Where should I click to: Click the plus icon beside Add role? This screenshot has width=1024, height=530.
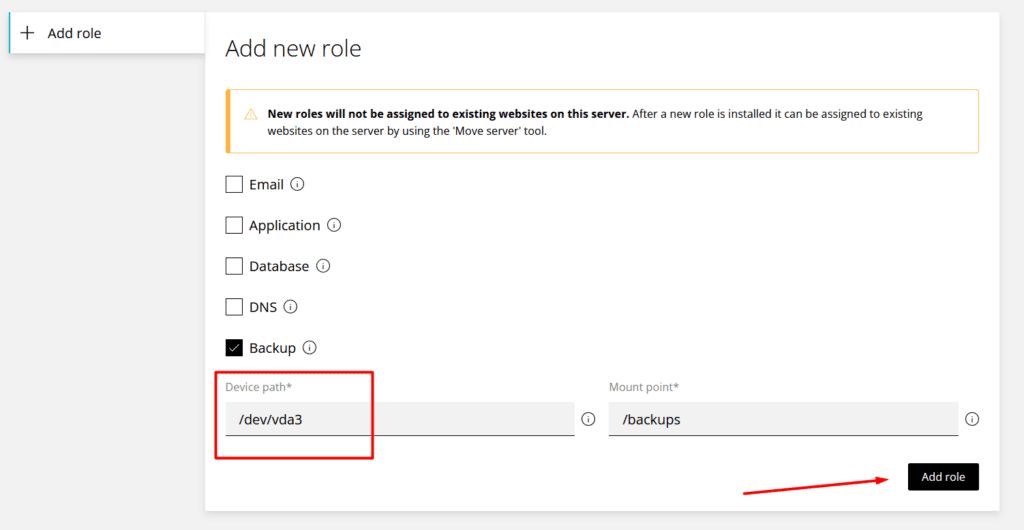point(28,33)
